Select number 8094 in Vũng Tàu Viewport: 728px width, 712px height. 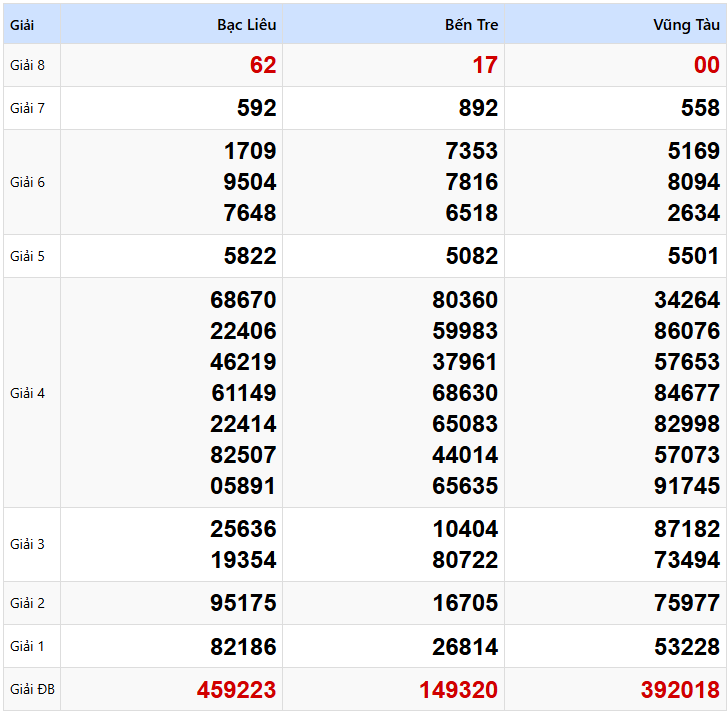tap(694, 182)
